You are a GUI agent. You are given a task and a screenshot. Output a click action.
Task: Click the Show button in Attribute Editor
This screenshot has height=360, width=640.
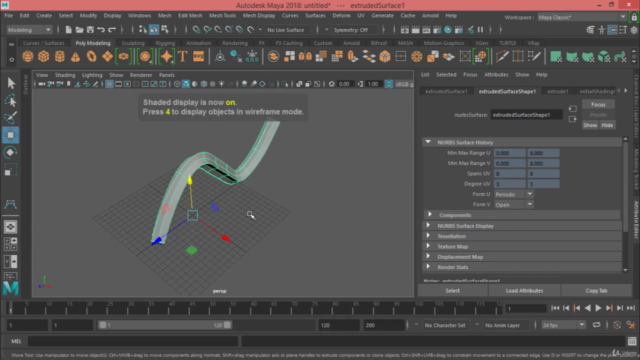590,125
